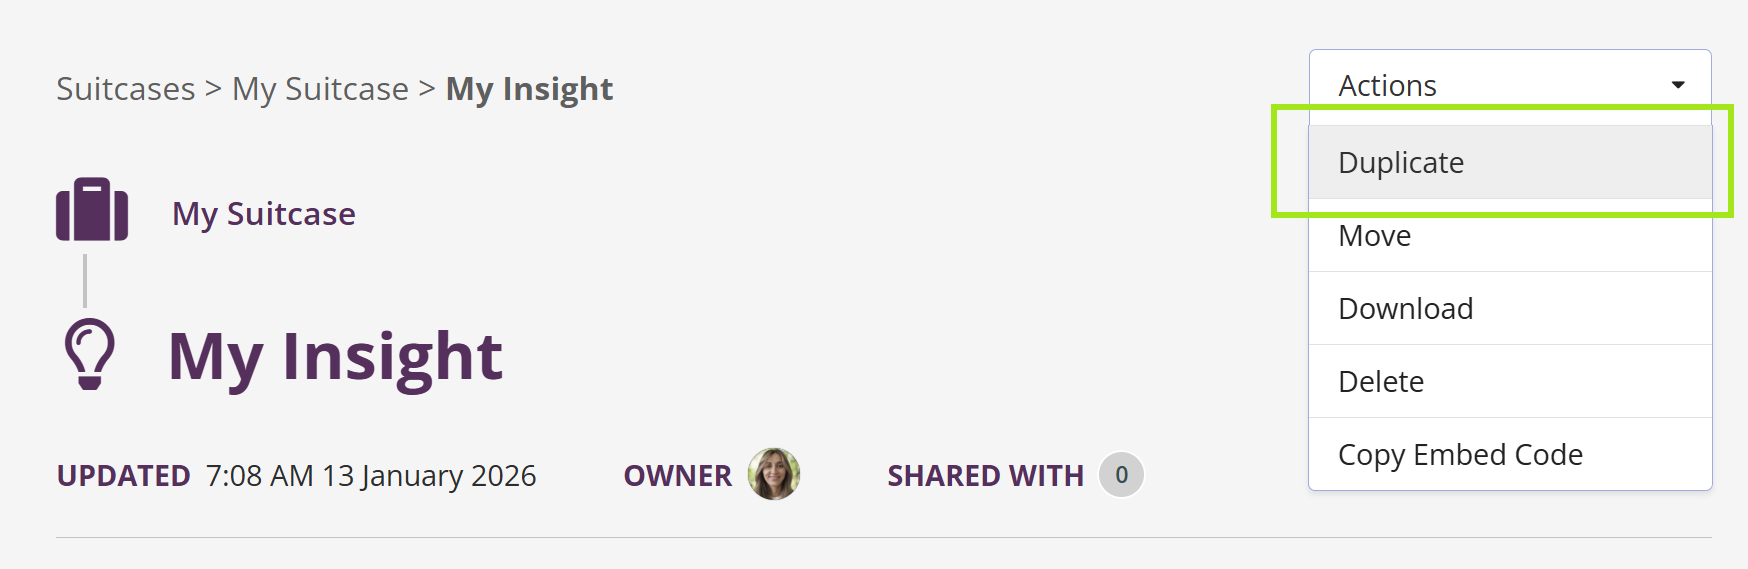Select Copy Embed Code menu option
Screen dimensions: 1748x569
(x=1460, y=455)
